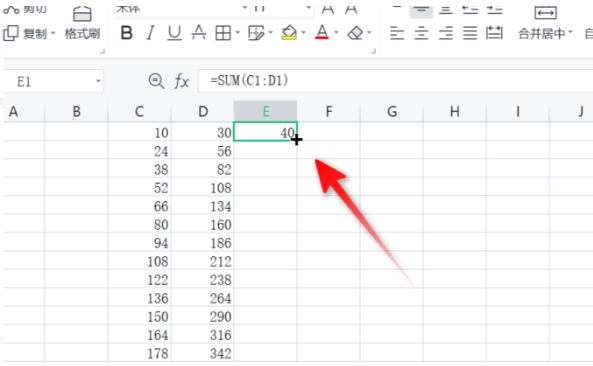593x366 pixels.
Task: Apply strikethrough text formatting
Action: click(199, 33)
